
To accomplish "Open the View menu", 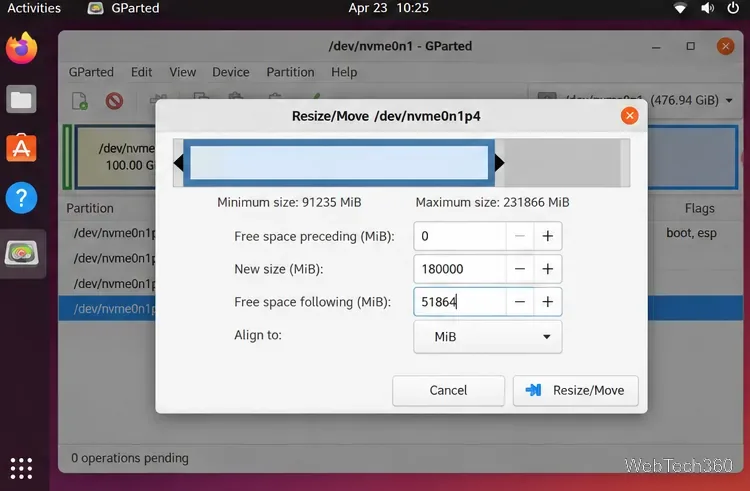I will (x=183, y=72).
